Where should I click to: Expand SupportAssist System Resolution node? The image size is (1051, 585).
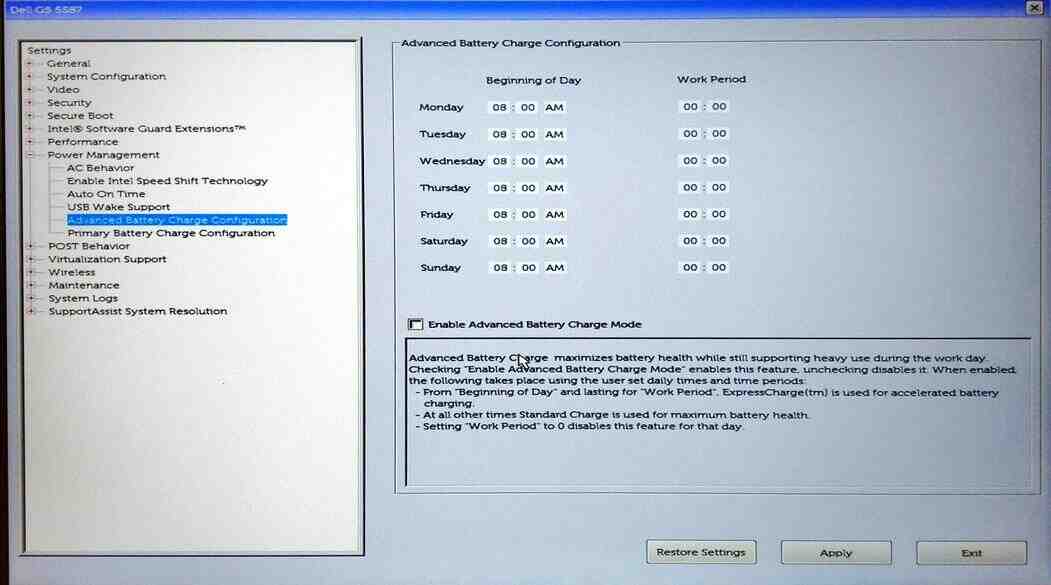pyautogui.click(x=30, y=312)
